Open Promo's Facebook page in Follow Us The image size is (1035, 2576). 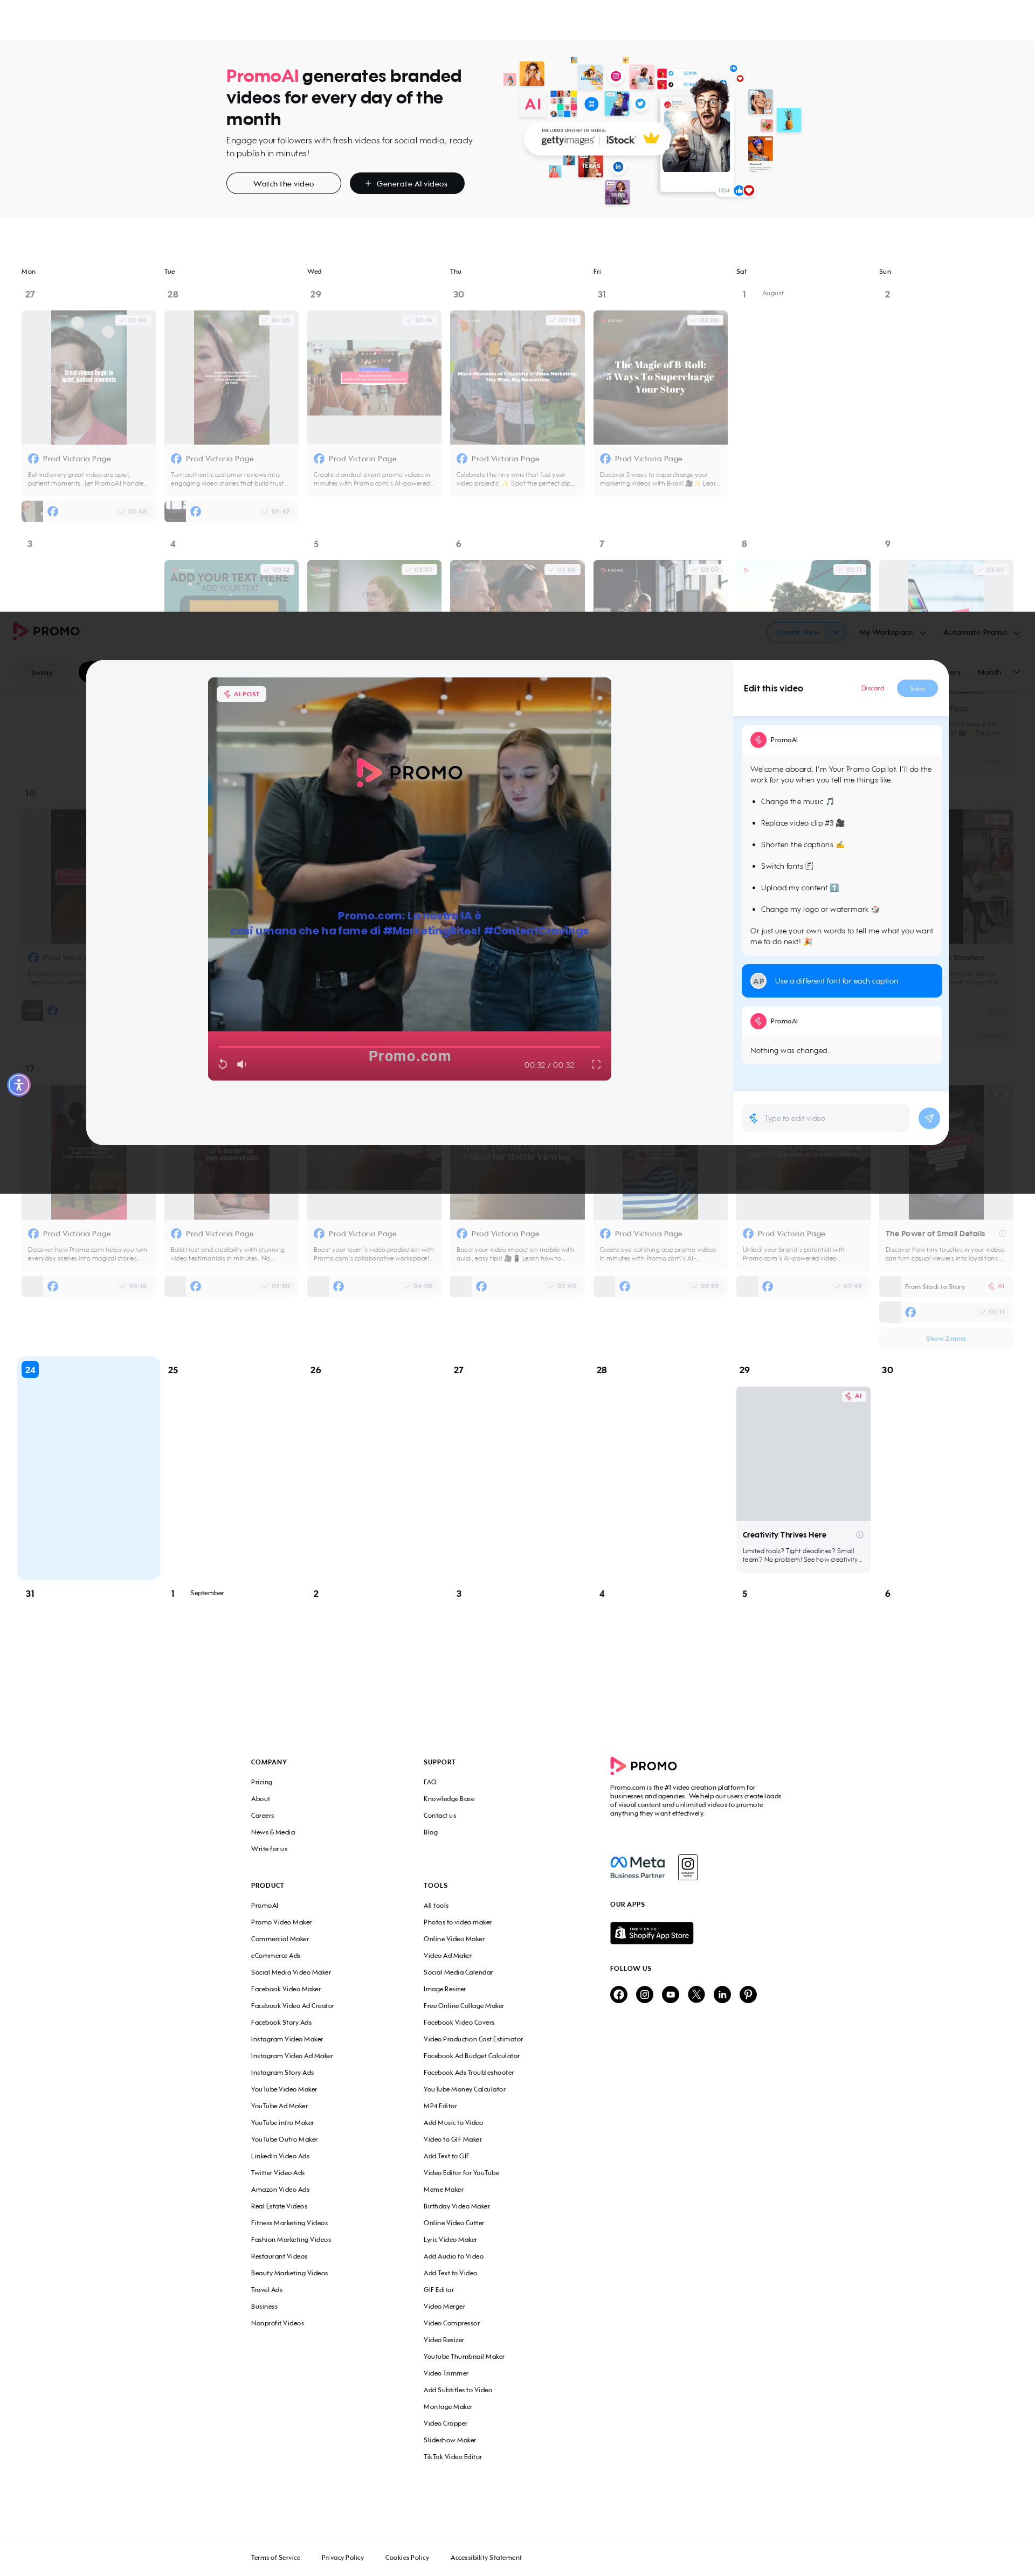click(x=619, y=1995)
